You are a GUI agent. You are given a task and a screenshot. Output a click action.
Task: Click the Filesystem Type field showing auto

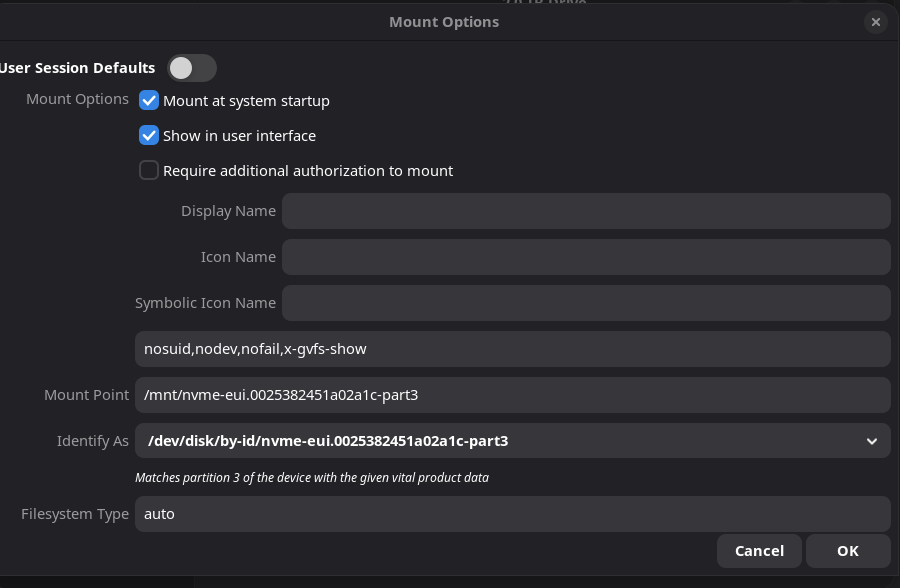tap(512, 514)
